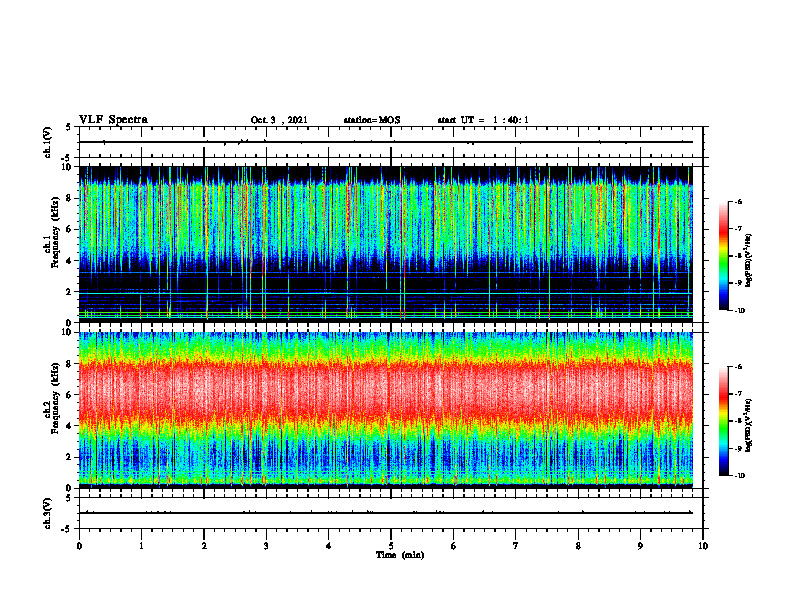Click the "ch.3(V)" waveform axis label
Screen dimensions: 792x612
[47, 513]
